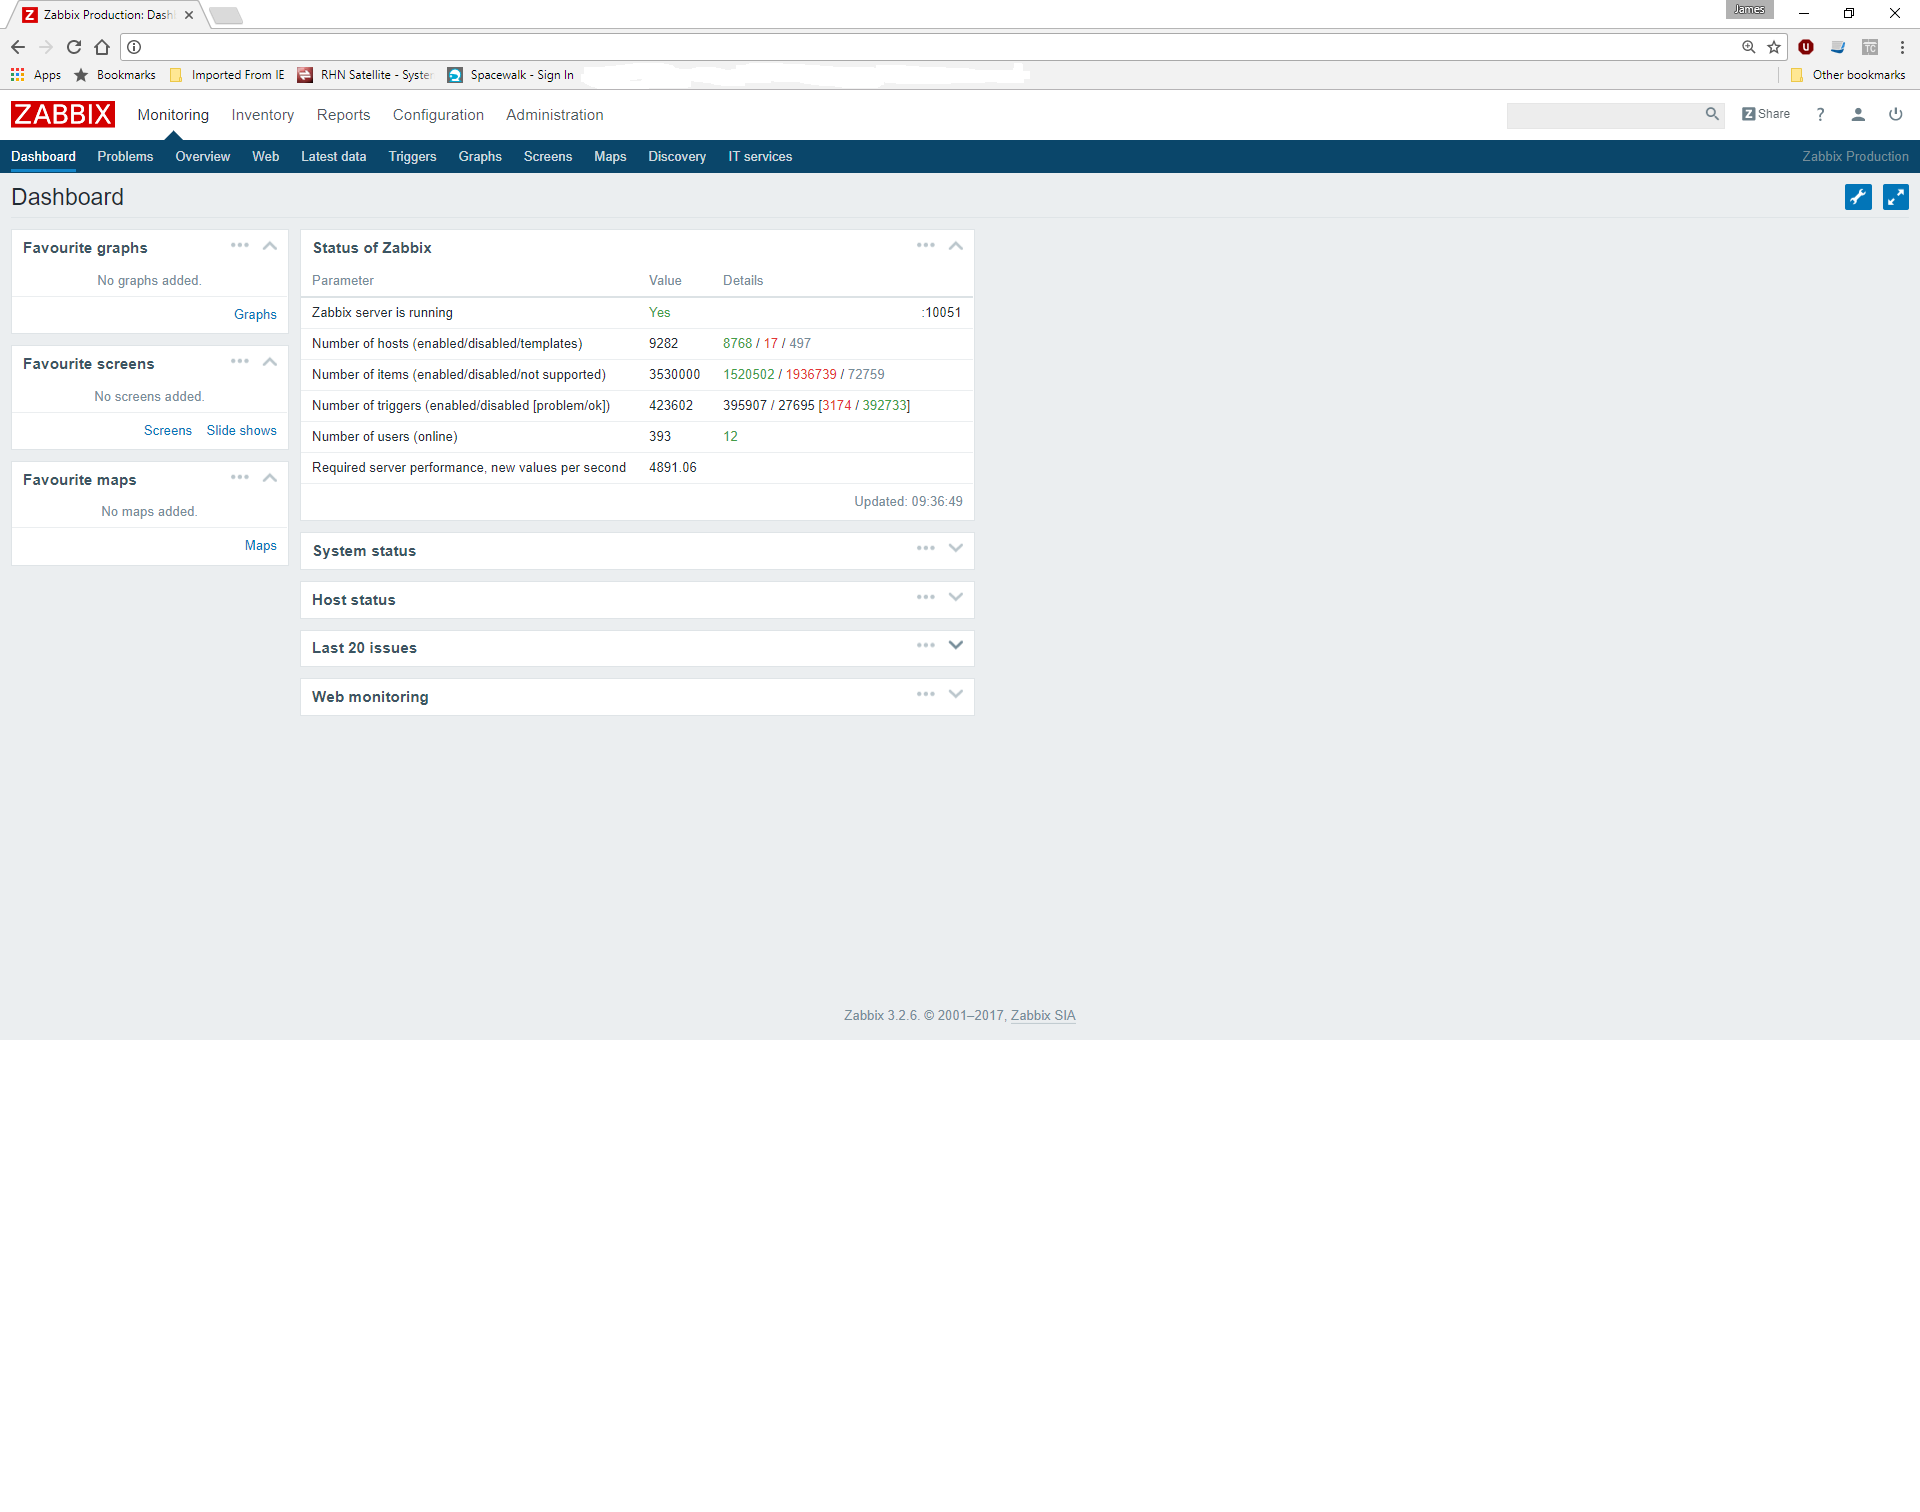The image size is (1920, 1512).
Task: Click the browser home button
Action: [x=102, y=47]
